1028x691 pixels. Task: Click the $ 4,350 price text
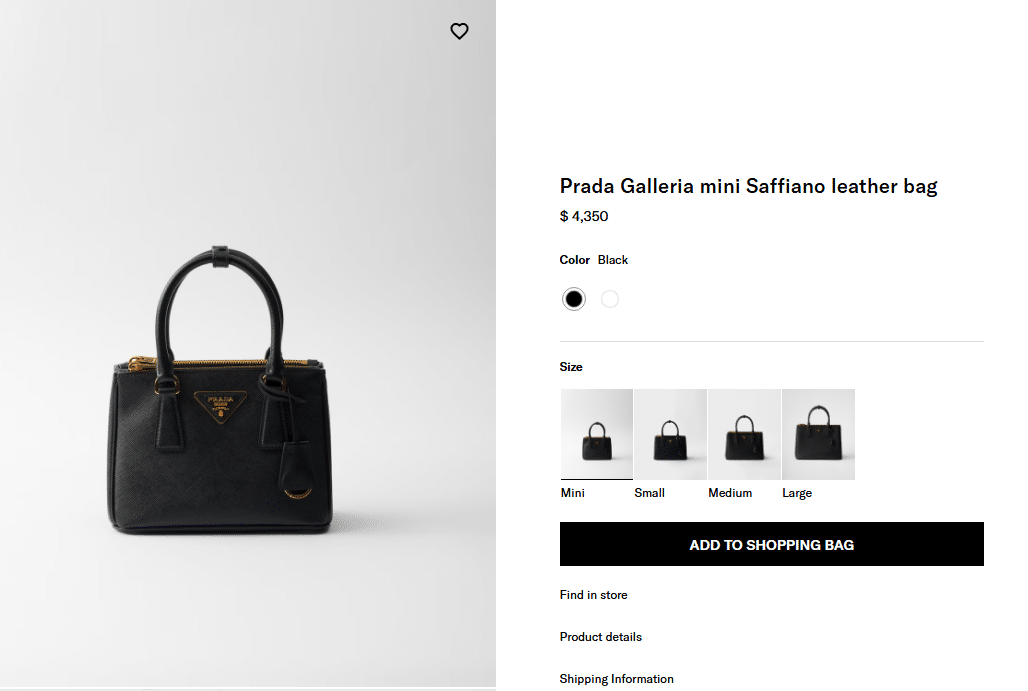[x=584, y=216]
